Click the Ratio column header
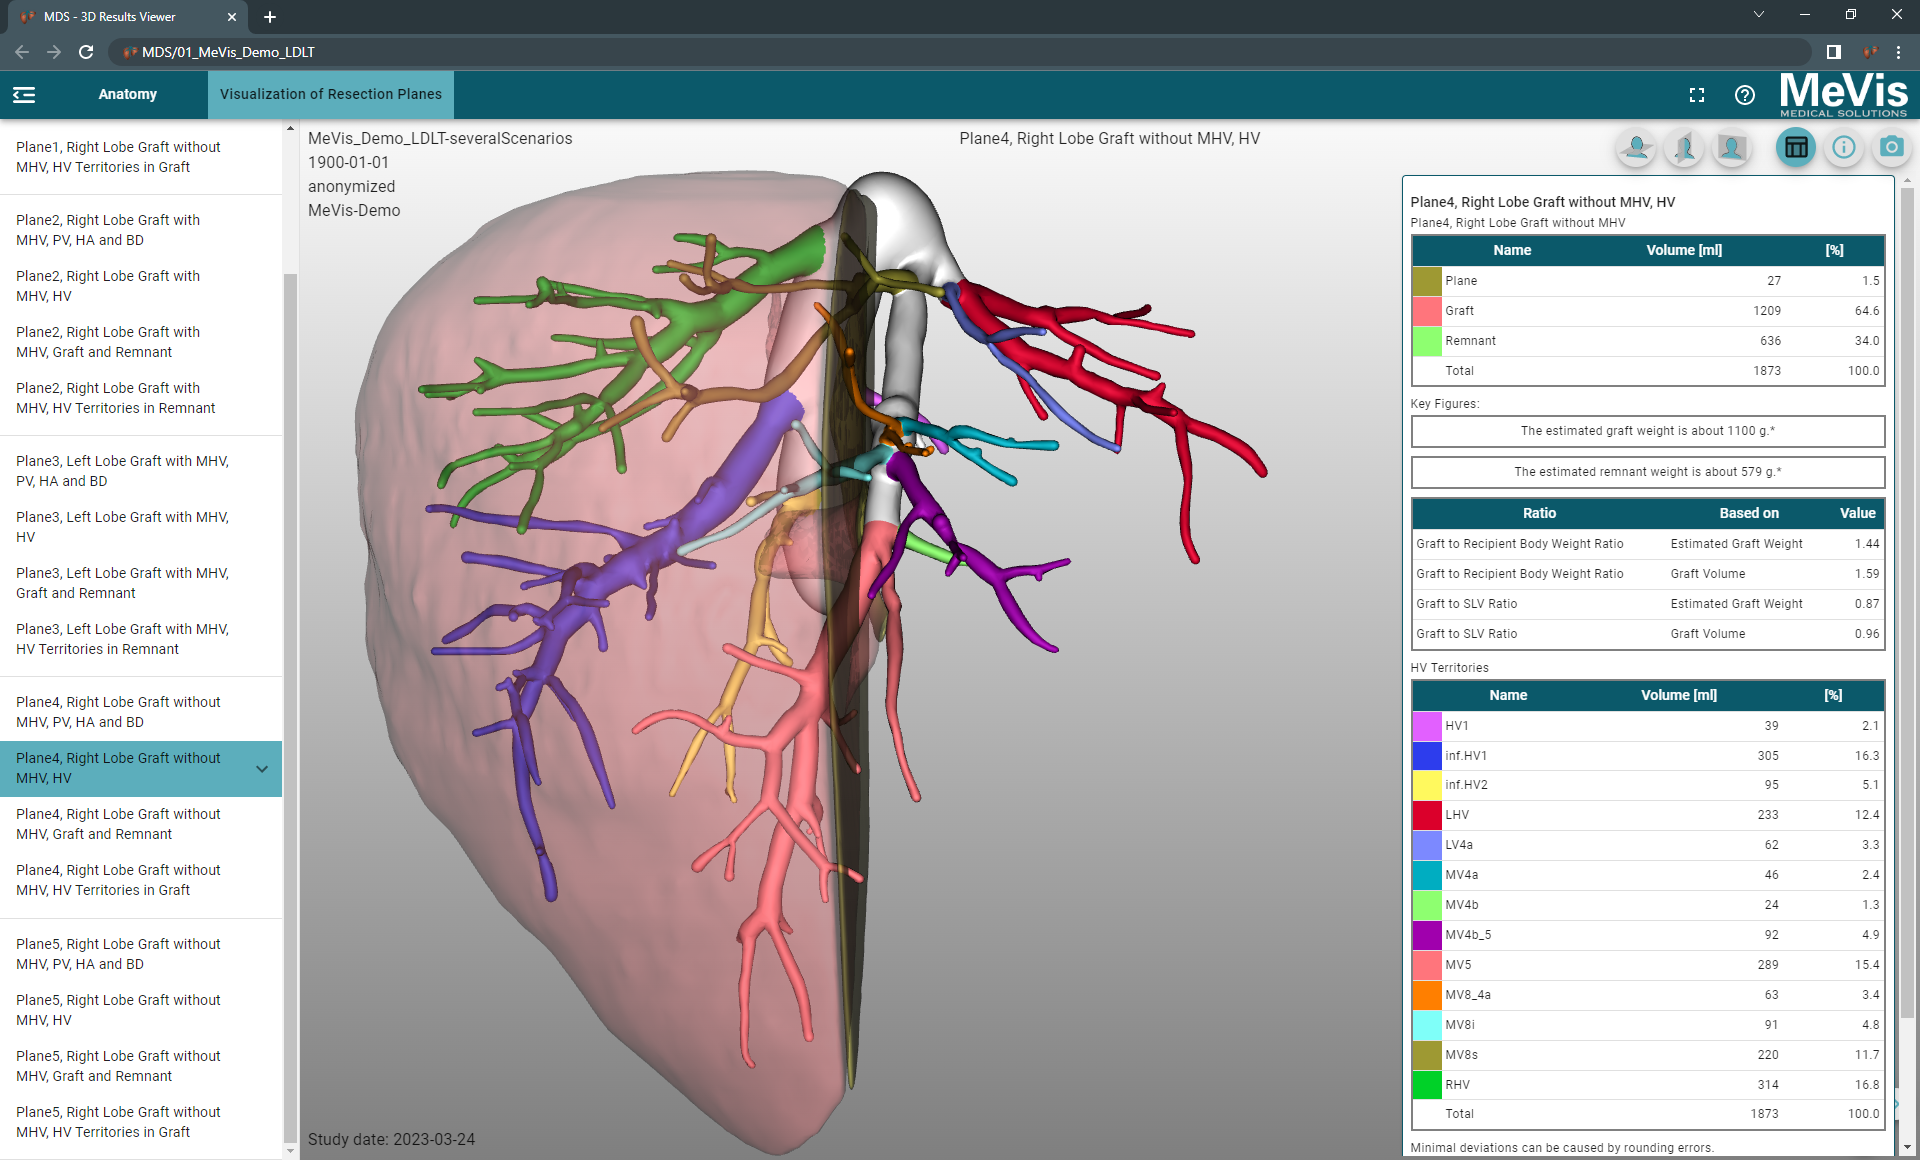This screenshot has height=1160, width=1920. tap(1539, 513)
